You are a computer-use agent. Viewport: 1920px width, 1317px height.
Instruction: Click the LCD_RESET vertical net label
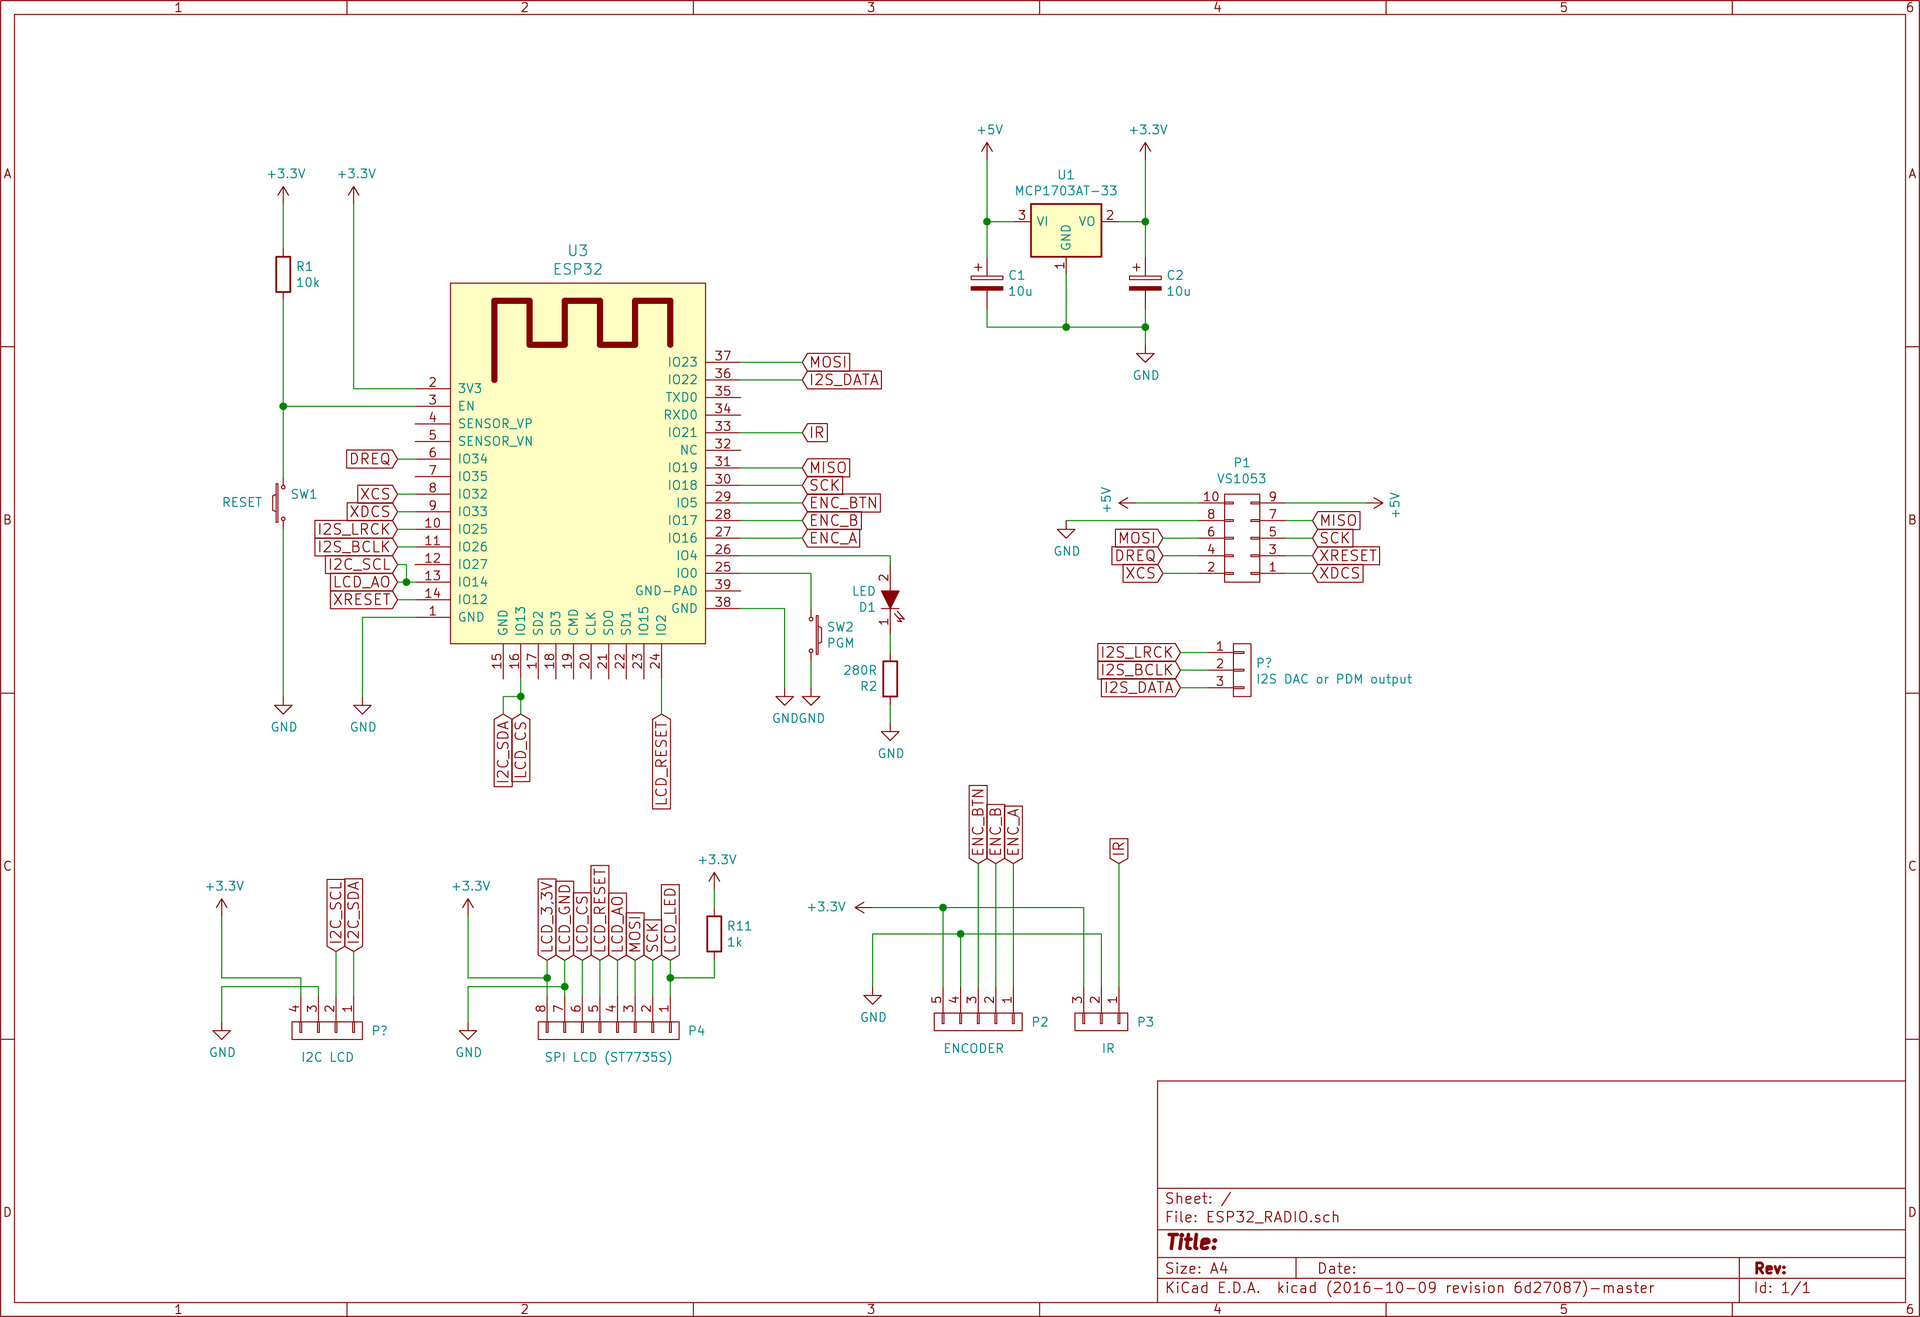[661, 762]
